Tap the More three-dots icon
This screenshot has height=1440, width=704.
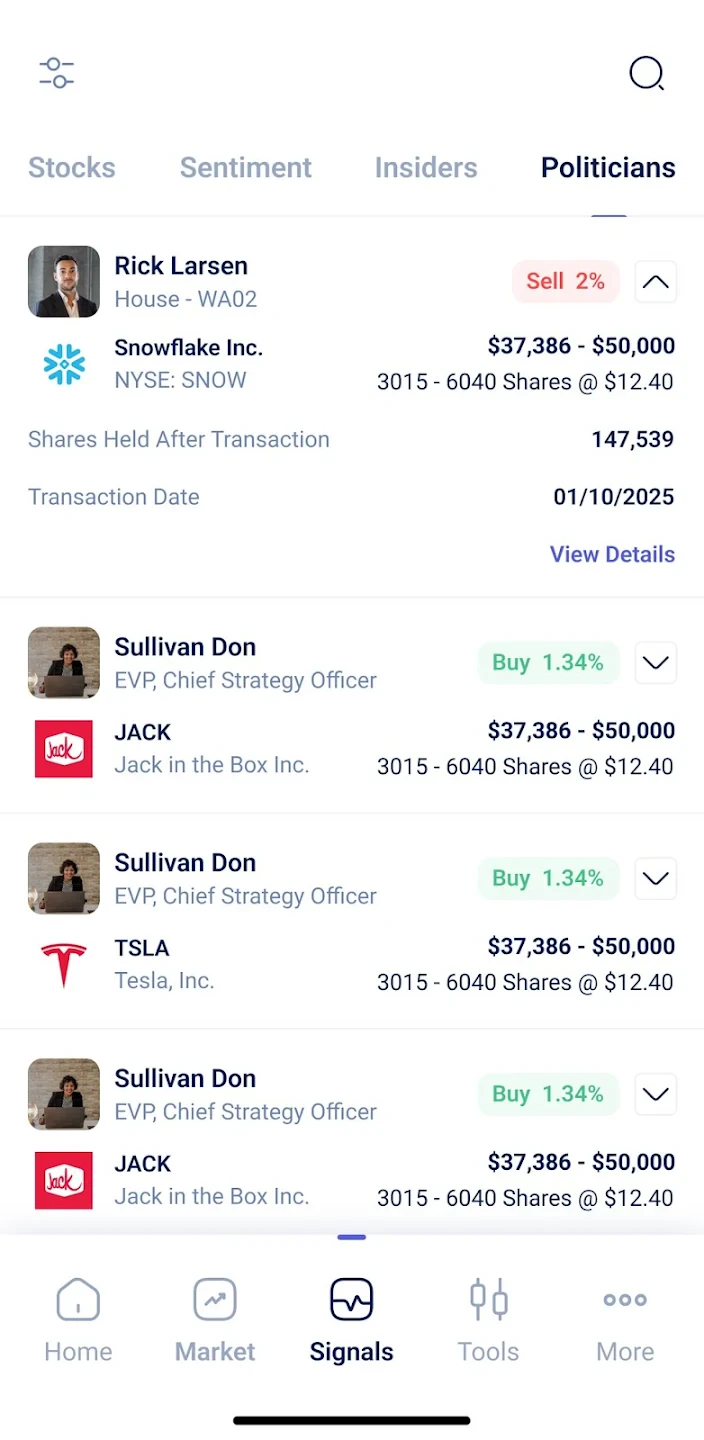(625, 1300)
